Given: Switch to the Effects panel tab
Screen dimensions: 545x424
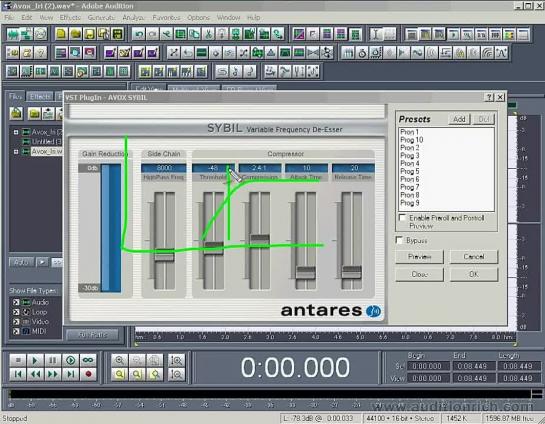Looking at the screenshot, I should 40,97.
